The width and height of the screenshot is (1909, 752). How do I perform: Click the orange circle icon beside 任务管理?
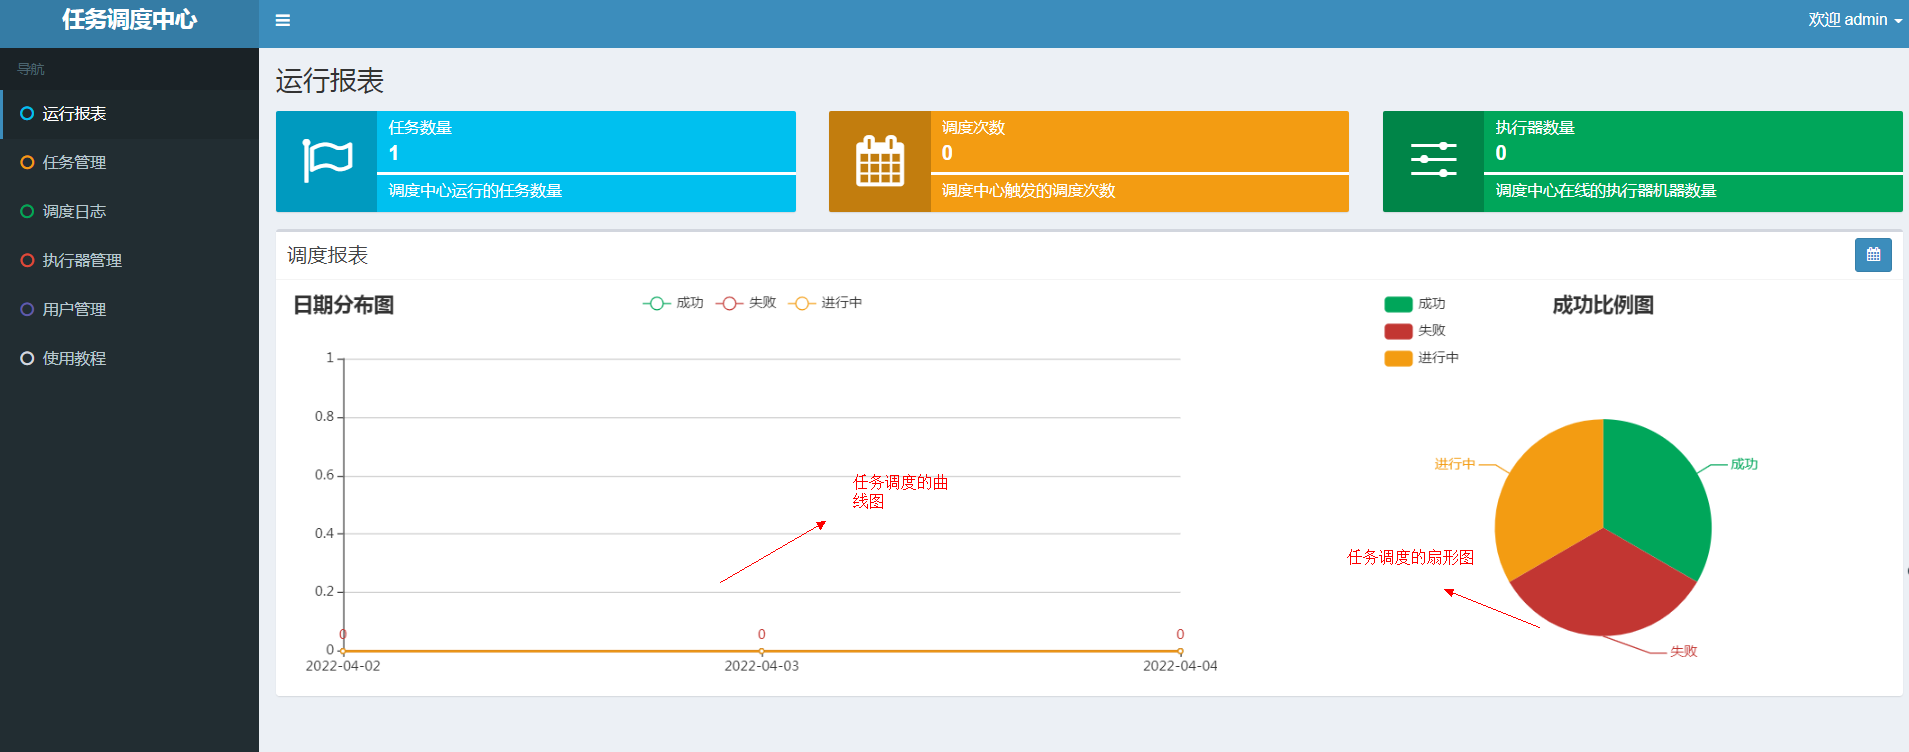point(27,162)
